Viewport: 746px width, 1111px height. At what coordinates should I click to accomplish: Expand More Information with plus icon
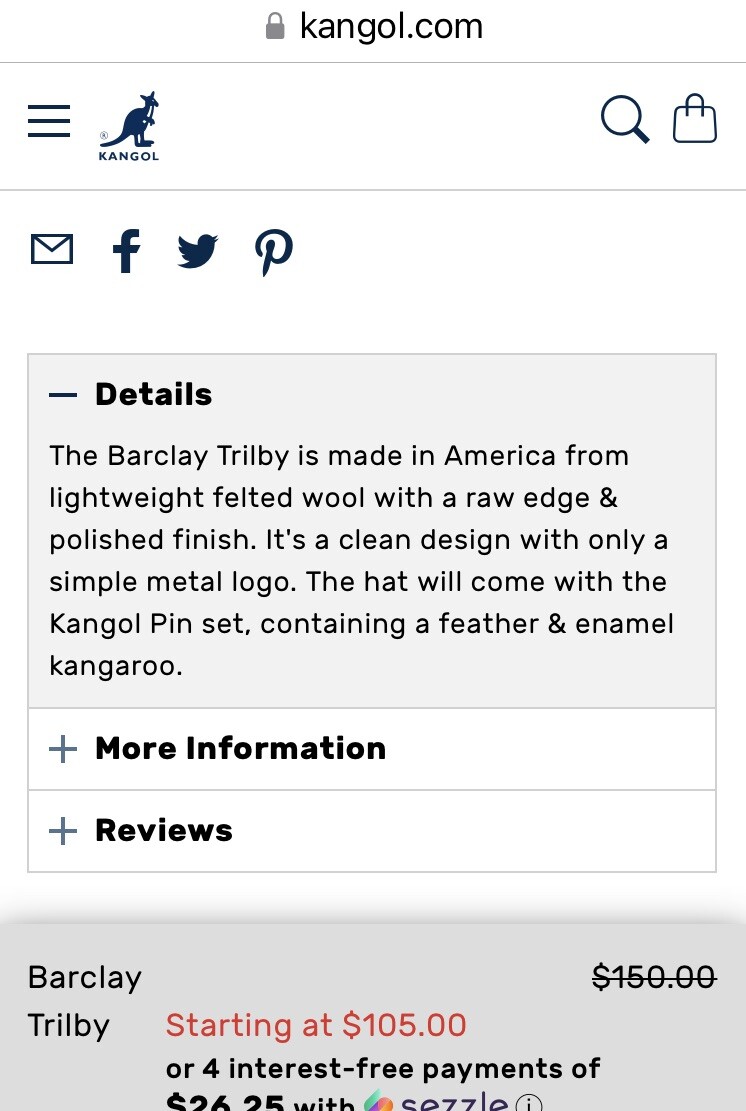63,749
